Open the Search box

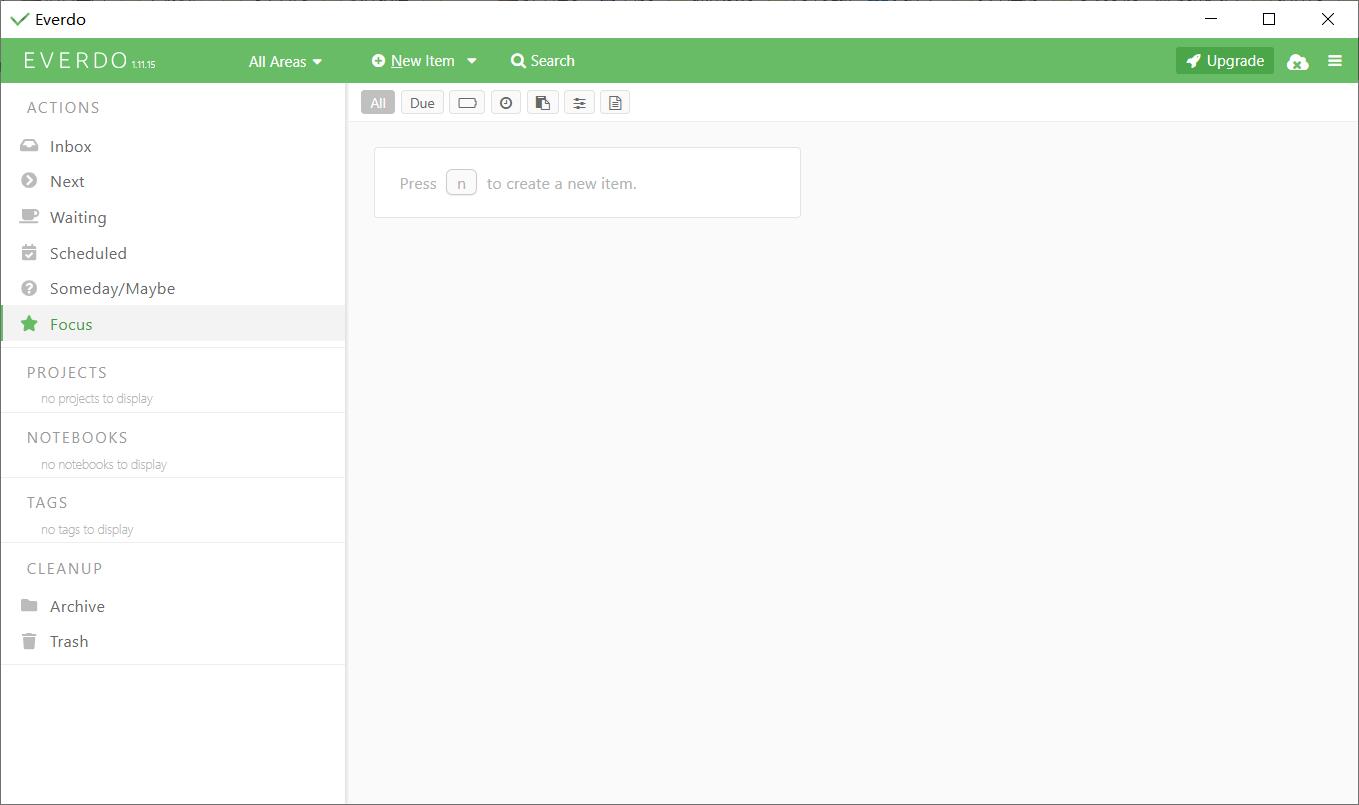[x=543, y=61]
